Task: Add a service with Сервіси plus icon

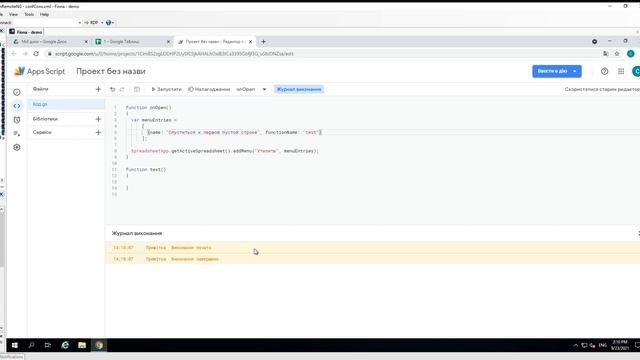Action: 98,132
